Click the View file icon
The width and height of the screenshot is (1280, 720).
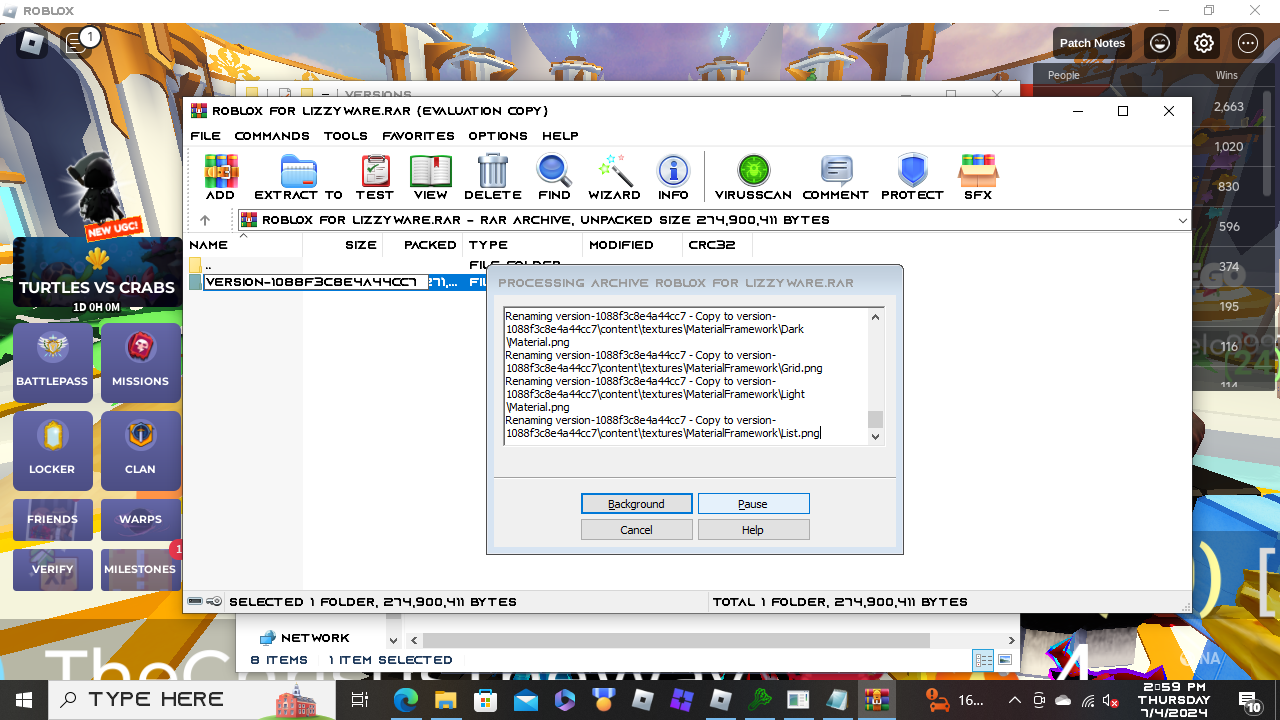[x=431, y=177]
